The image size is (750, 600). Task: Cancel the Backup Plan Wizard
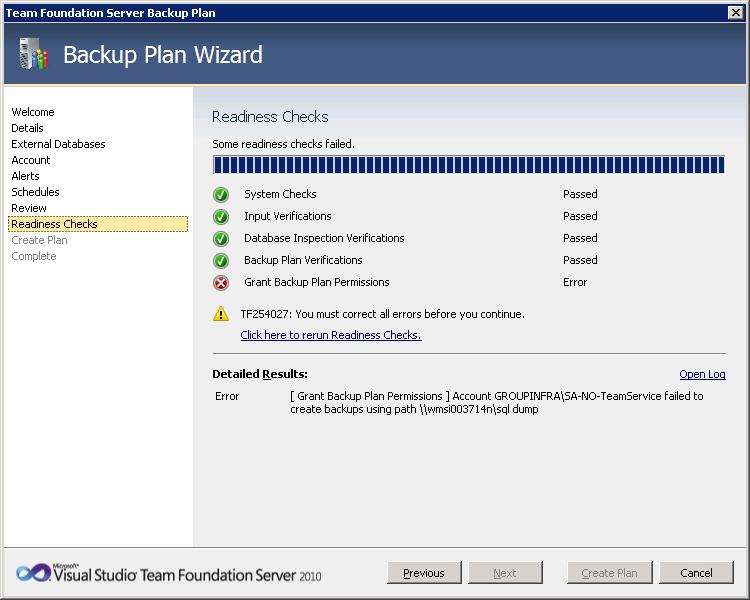(696, 573)
